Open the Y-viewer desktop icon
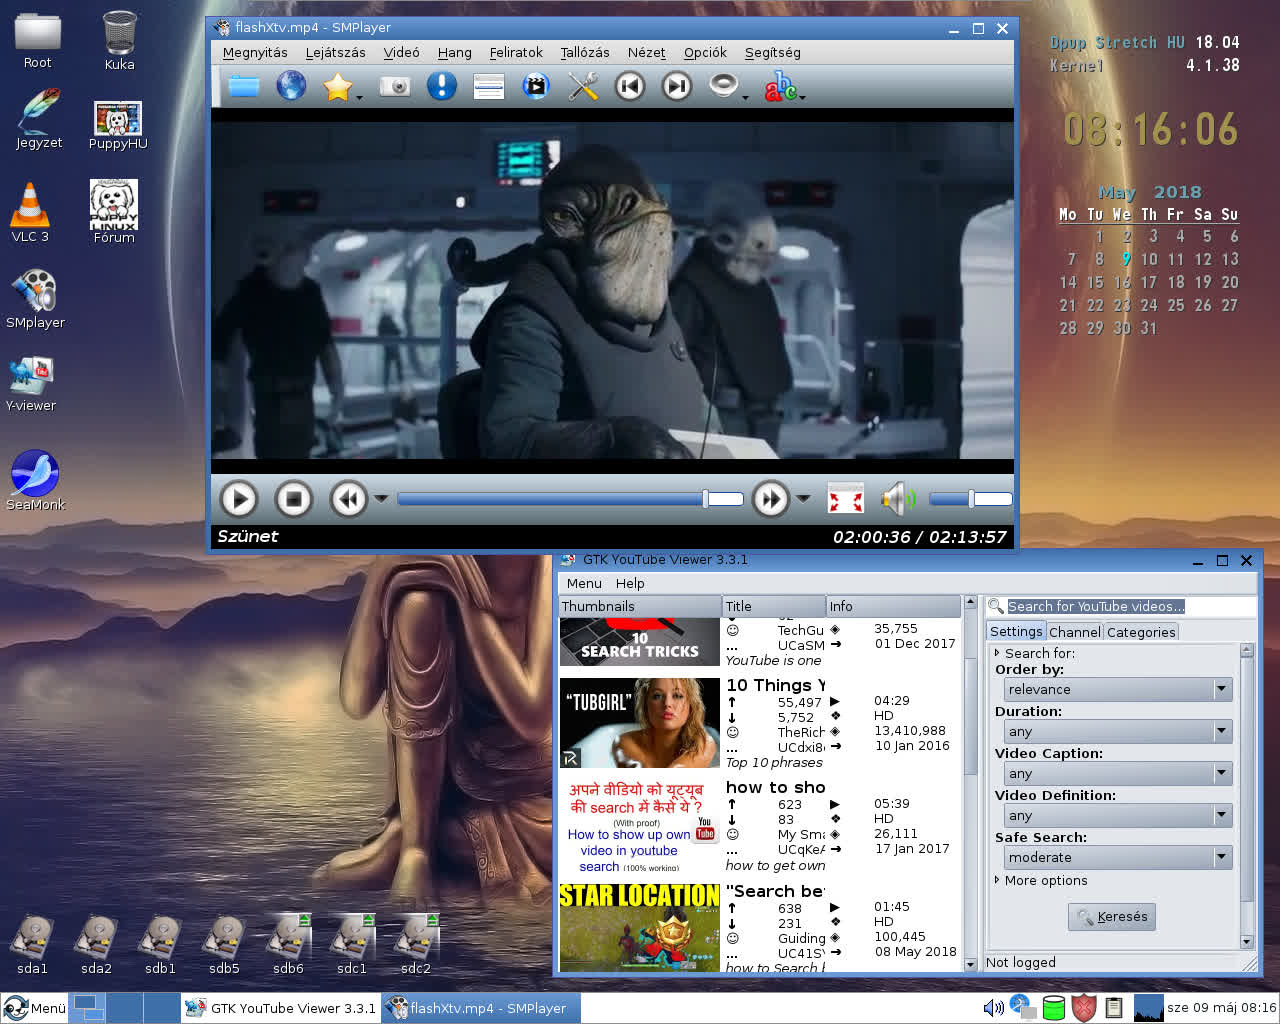The width and height of the screenshot is (1280, 1024). pyautogui.click(x=31, y=385)
